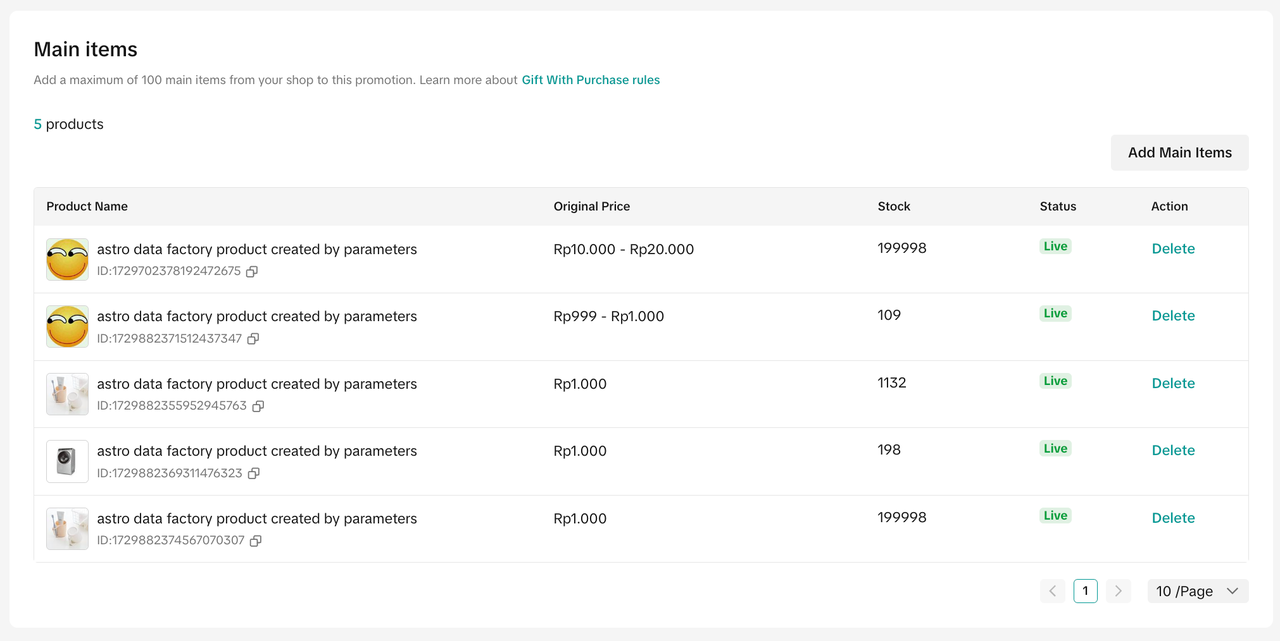Click the Live status of first product

coord(1055,246)
